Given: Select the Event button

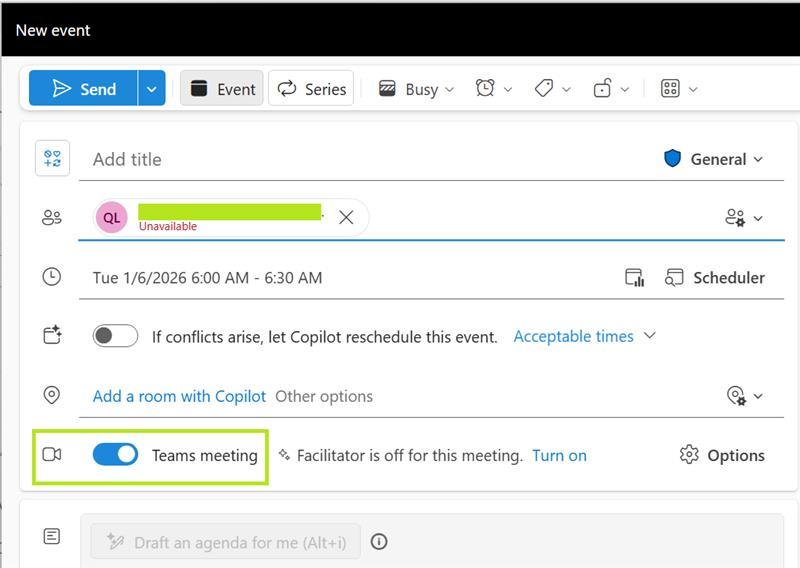Looking at the screenshot, I should [221, 89].
